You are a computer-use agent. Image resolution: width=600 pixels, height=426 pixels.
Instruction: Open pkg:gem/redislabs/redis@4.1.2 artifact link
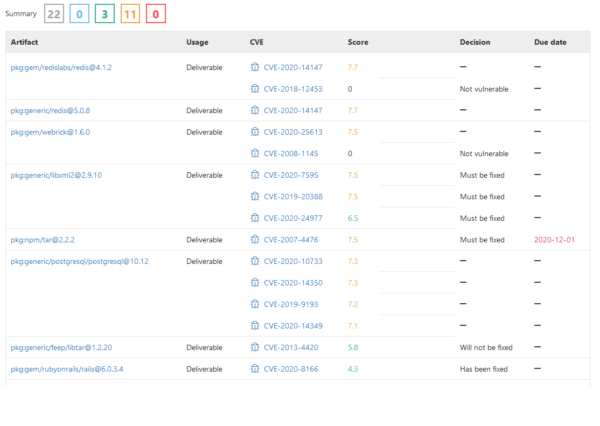[x=60, y=67]
